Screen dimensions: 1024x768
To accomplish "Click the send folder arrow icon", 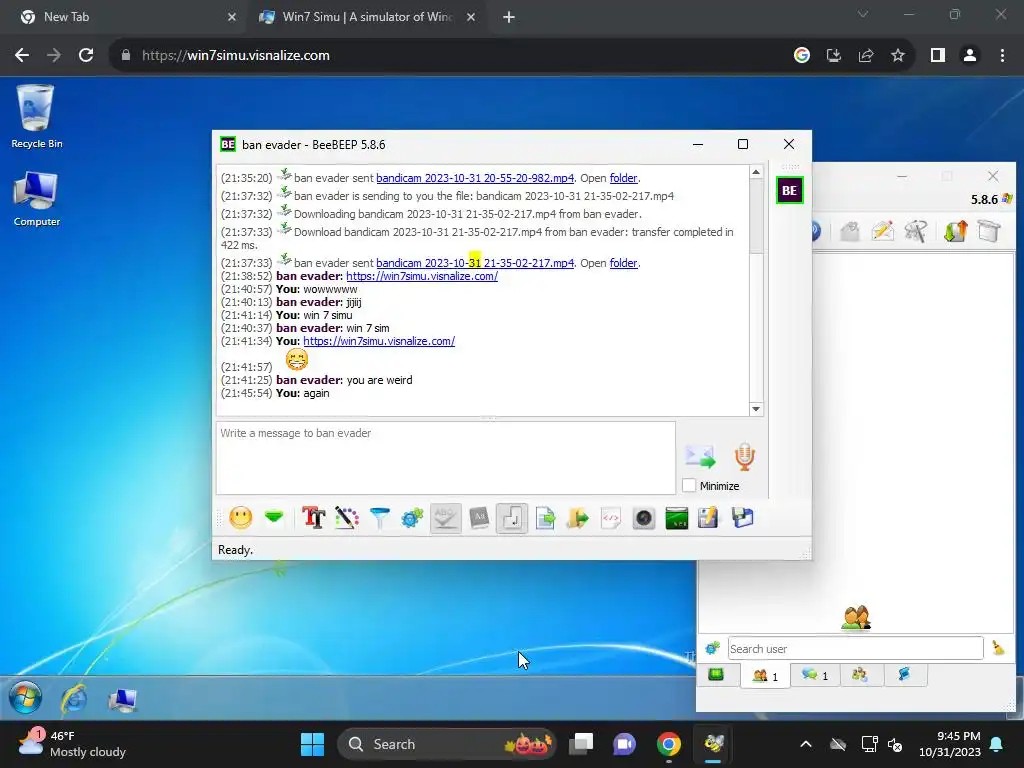I will pyautogui.click(x=577, y=519).
